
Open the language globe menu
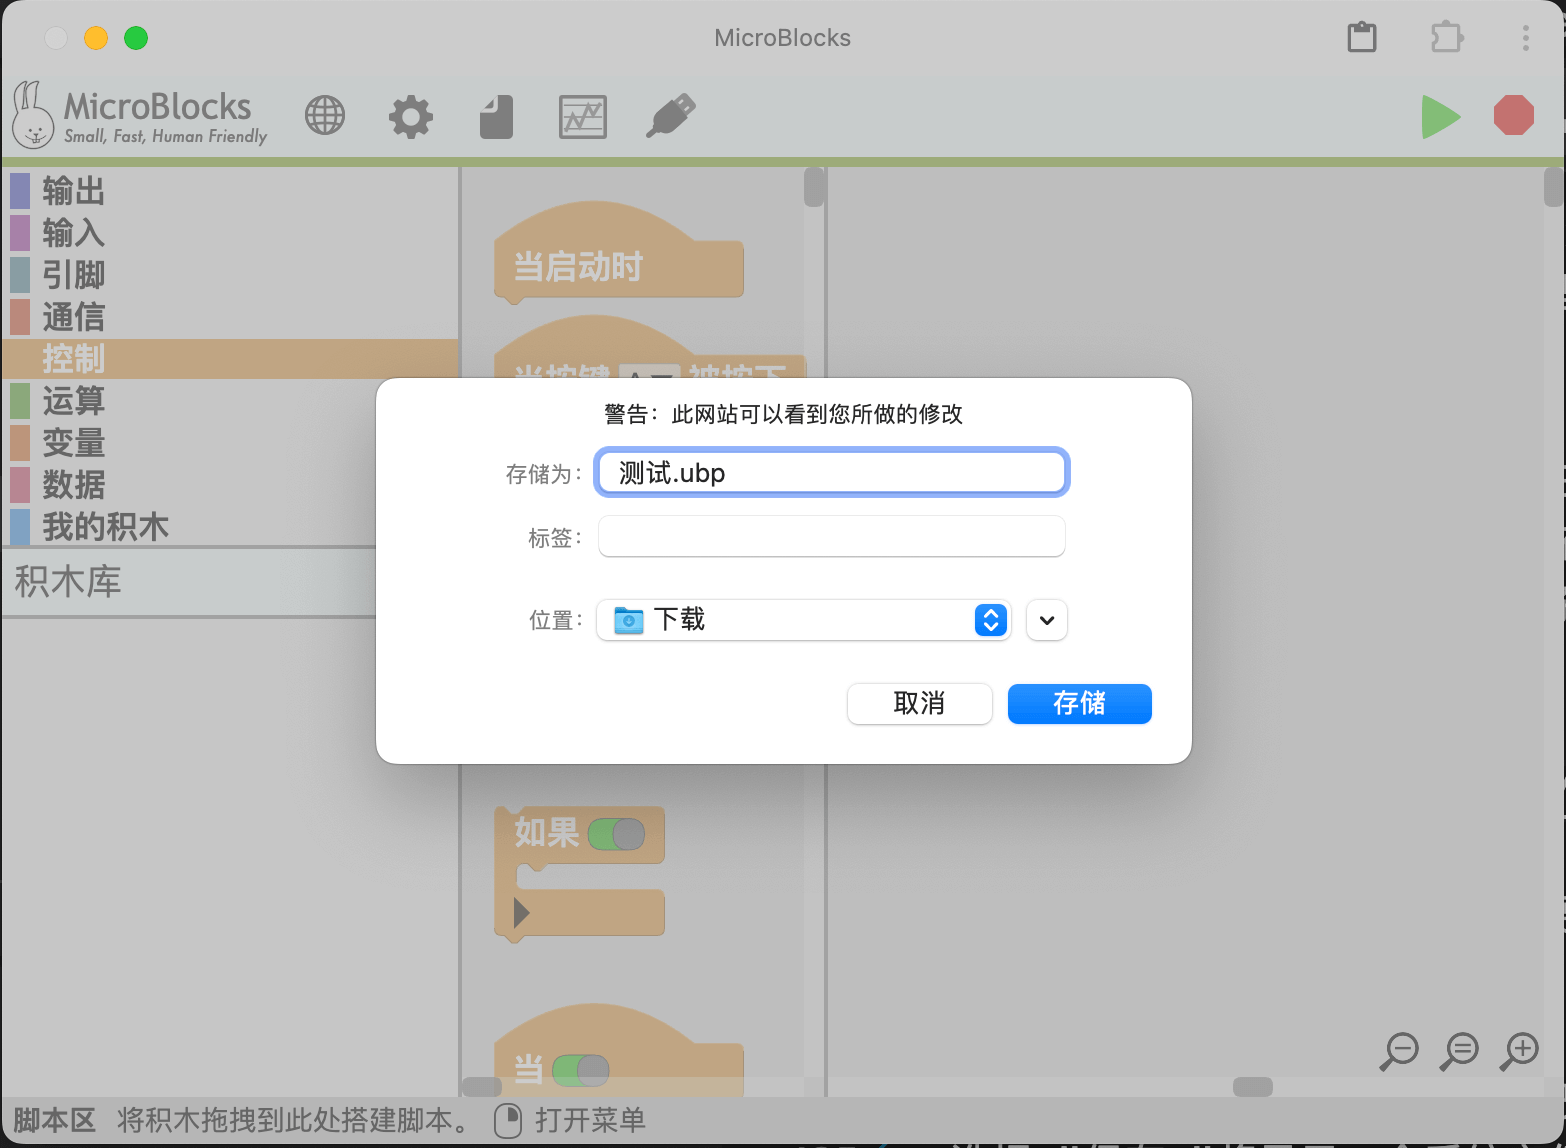[325, 116]
